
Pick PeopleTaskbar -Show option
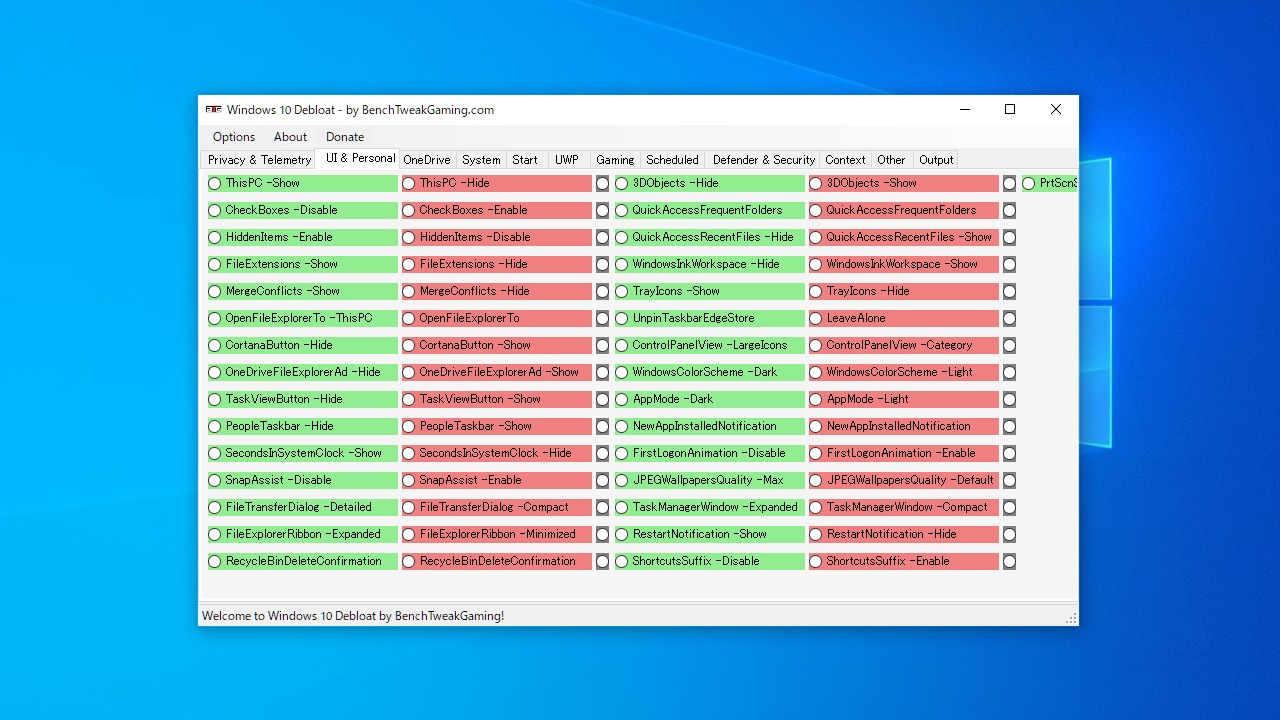click(x=496, y=427)
